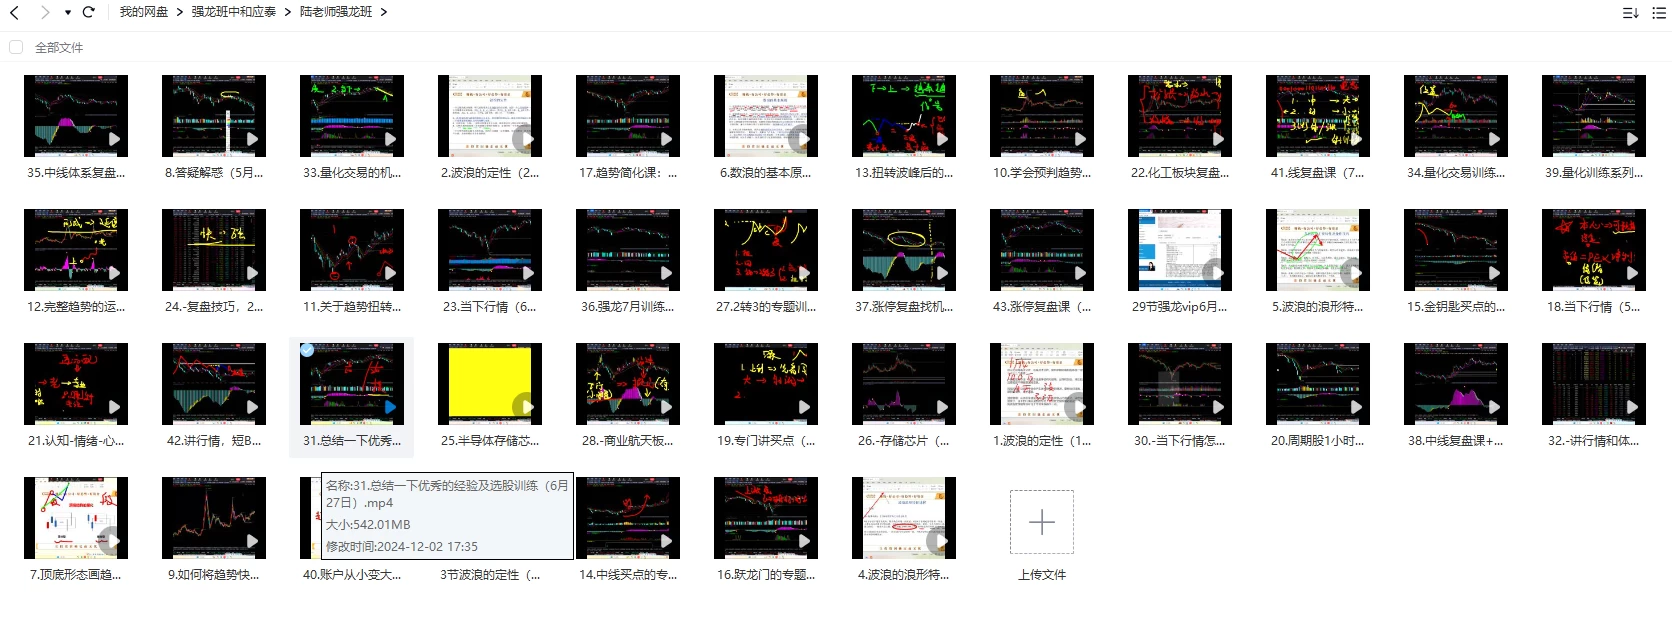1672x621 pixels.
Task: Click the plus upload file tile
Action: click(x=1042, y=522)
